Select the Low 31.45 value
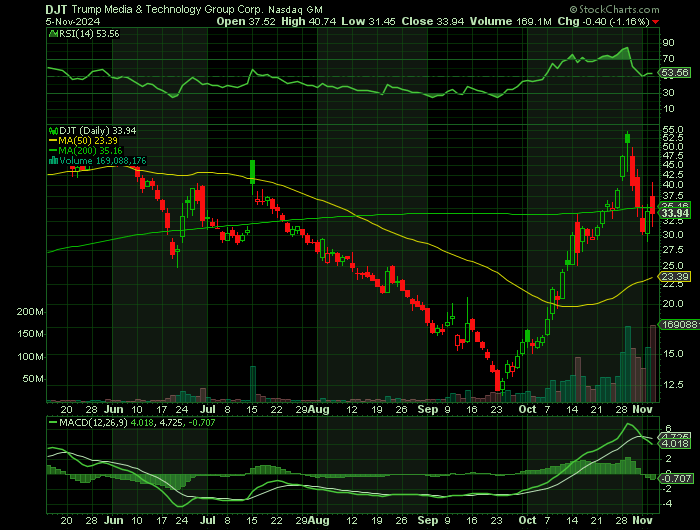Viewport: 700px width, 530px height. coord(368,21)
